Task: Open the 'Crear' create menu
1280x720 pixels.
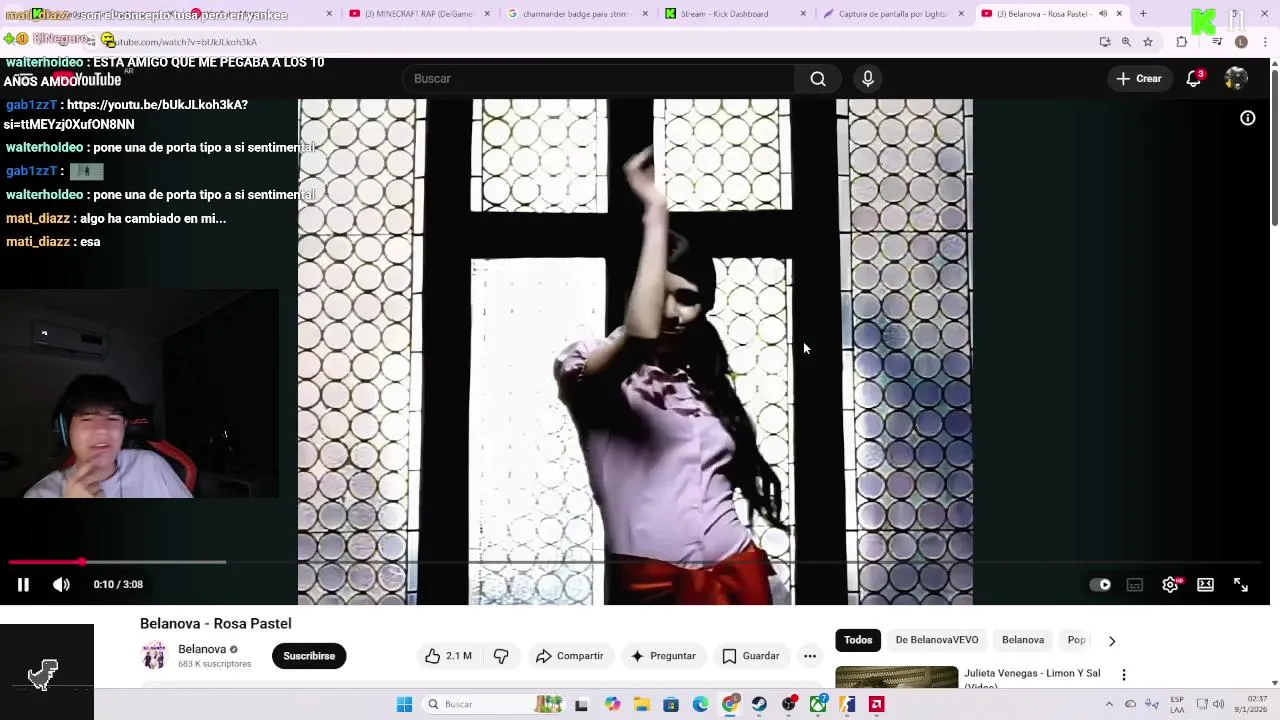Action: (1139, 79)
